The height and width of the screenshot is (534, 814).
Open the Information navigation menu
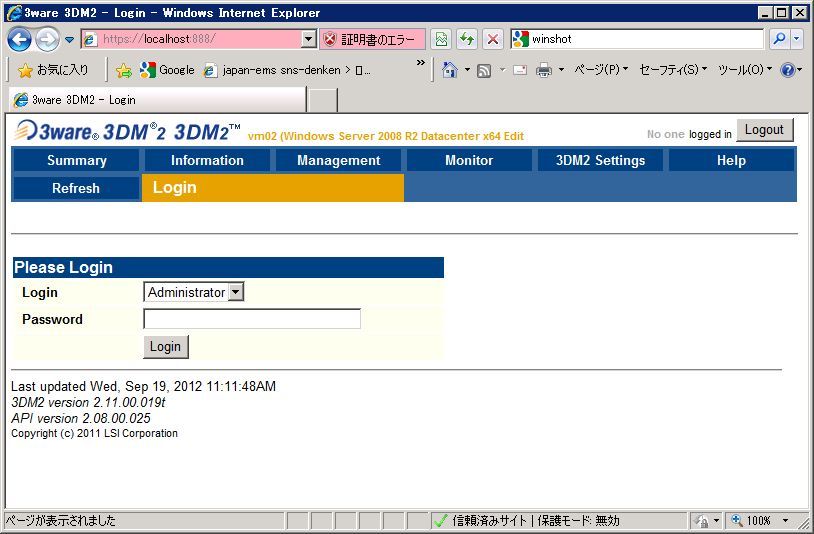(x=207, y=160)
